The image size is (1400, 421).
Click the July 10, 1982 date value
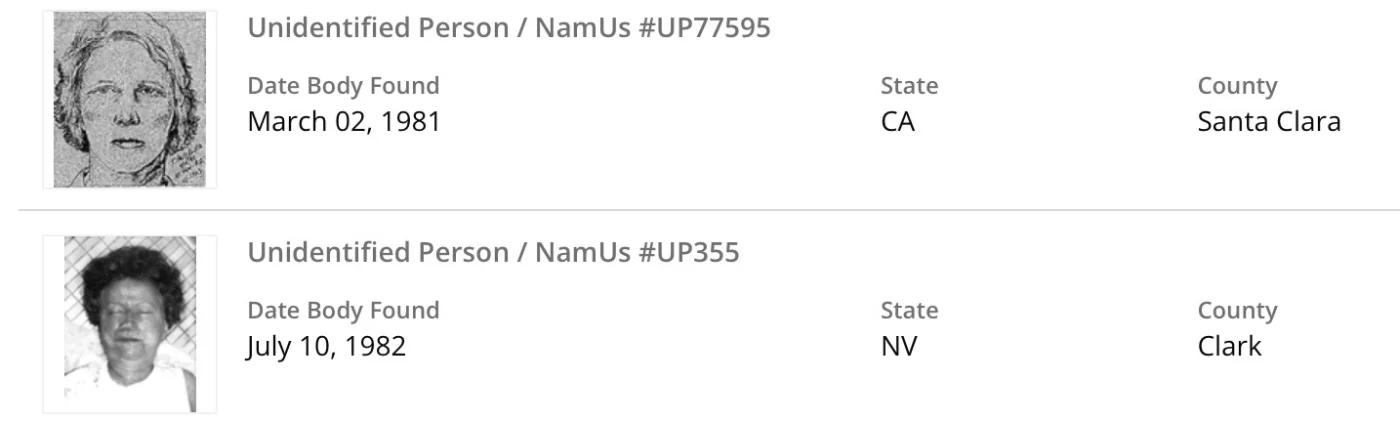pos(326,346)
